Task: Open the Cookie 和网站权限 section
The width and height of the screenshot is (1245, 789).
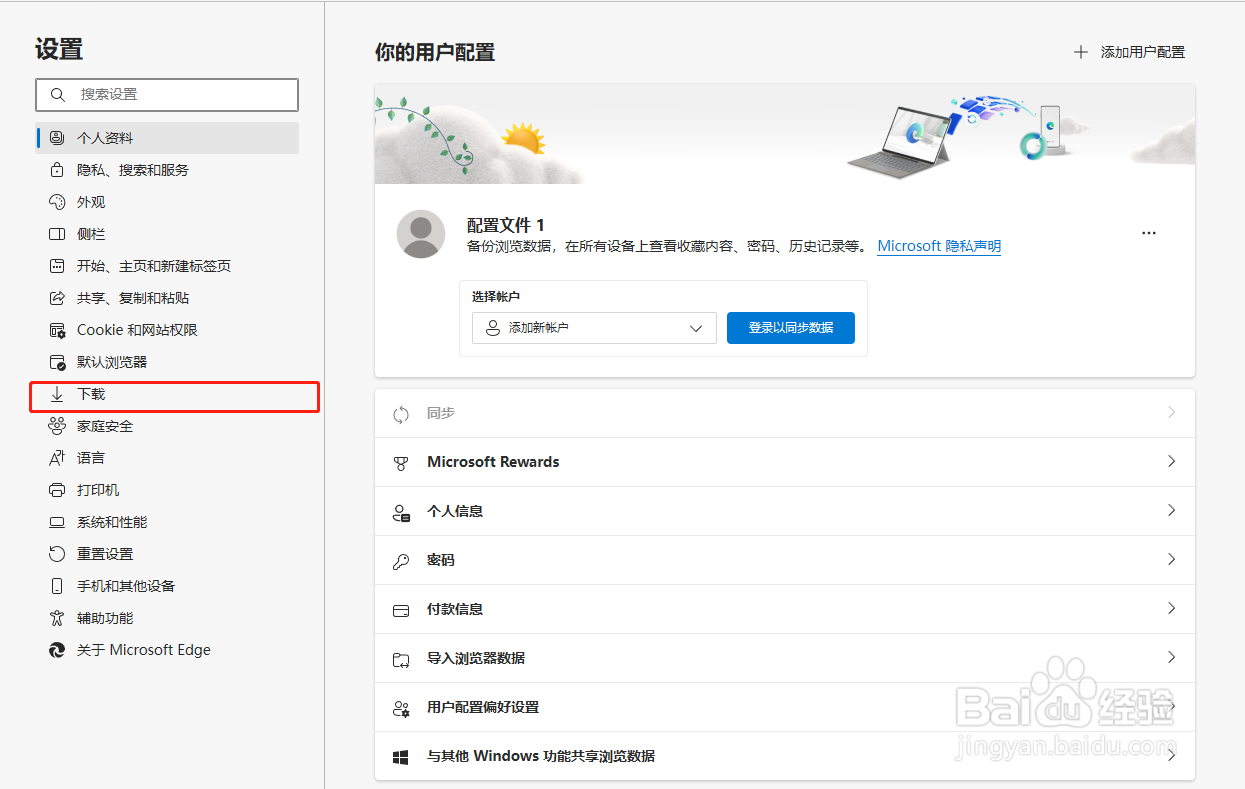Action: point(167,330)
